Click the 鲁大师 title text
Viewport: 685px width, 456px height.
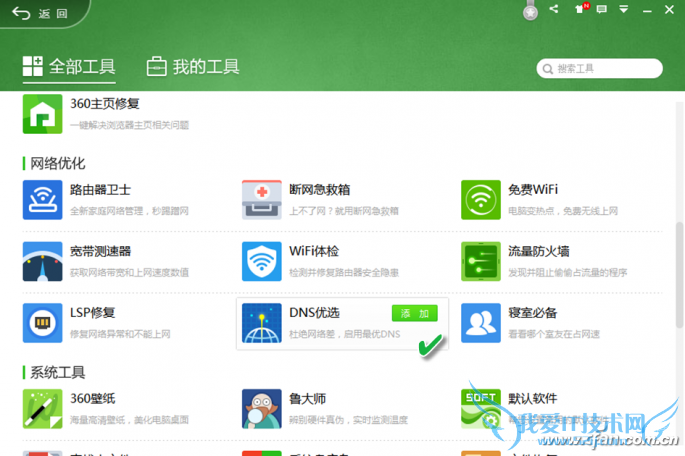pos(308,399)
